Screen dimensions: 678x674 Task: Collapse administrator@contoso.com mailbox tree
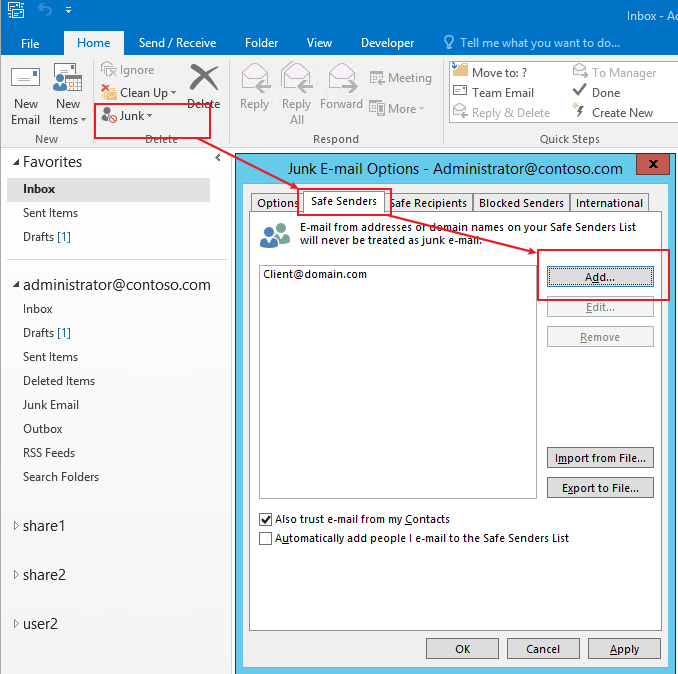click(x=16, y=284)
